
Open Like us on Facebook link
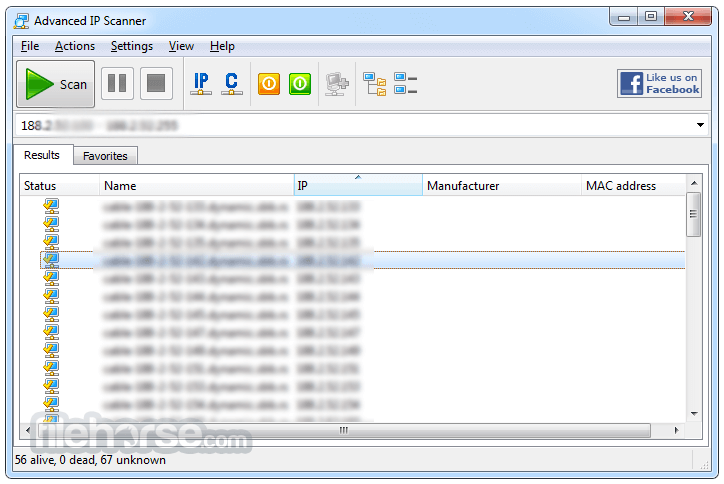coord(659,84)
